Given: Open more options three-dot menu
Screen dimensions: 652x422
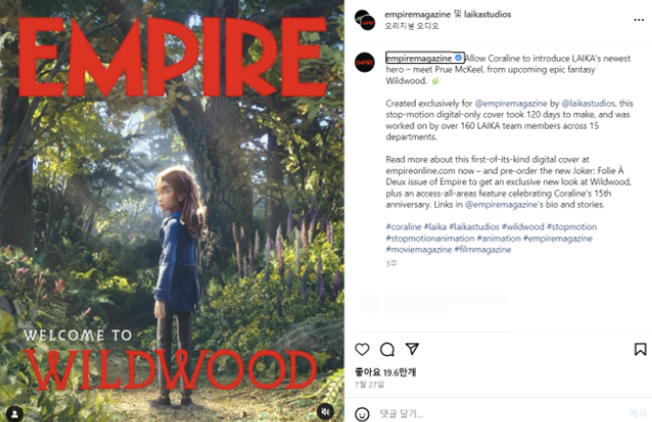Looking at the screenshot, I should 639,20.
